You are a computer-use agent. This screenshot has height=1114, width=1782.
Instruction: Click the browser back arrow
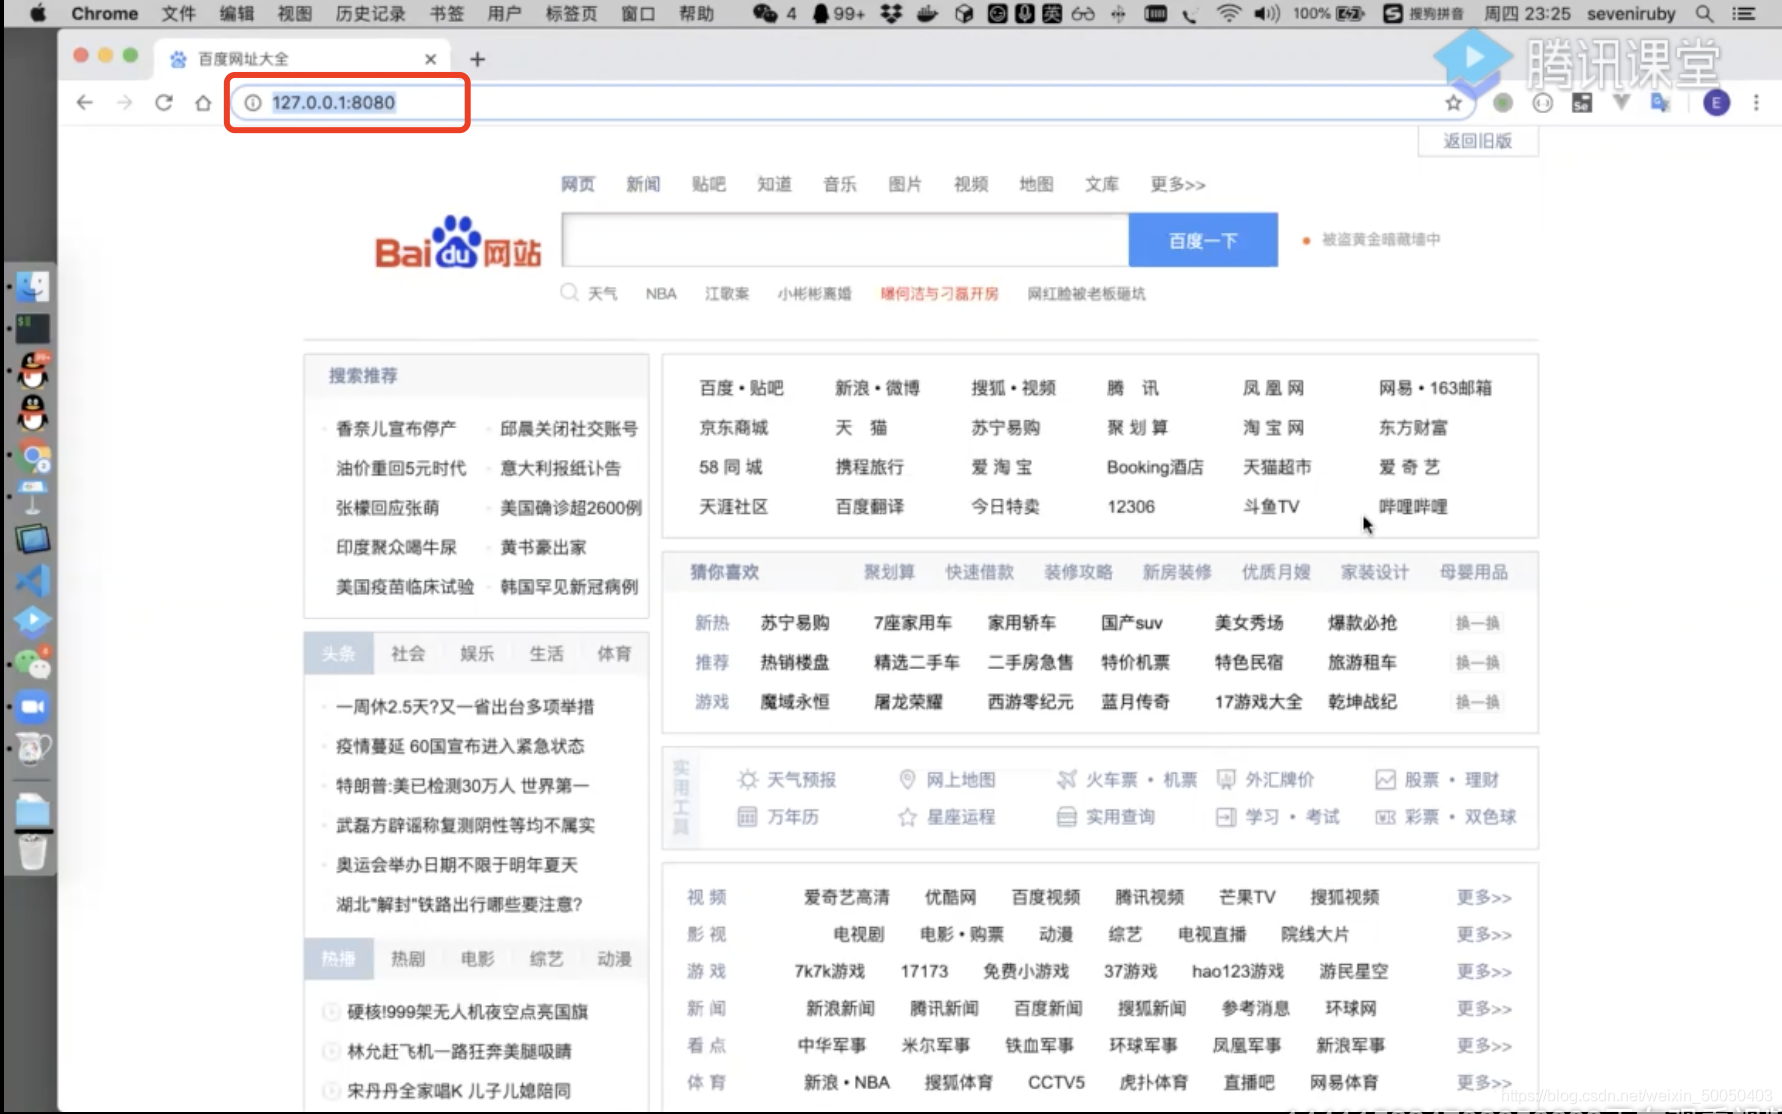tap(85, 102)
